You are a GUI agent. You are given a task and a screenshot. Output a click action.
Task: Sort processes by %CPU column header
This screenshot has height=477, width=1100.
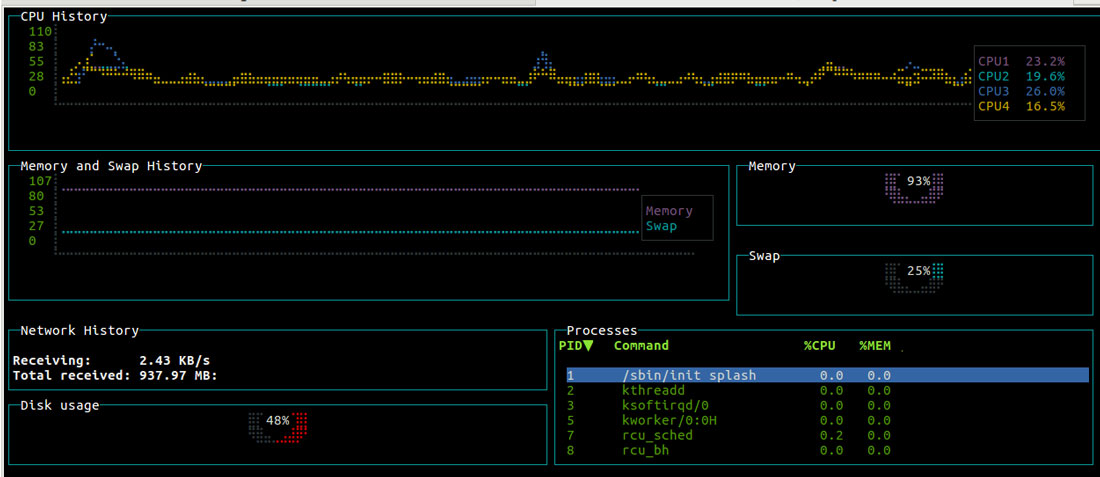point(821,345)
